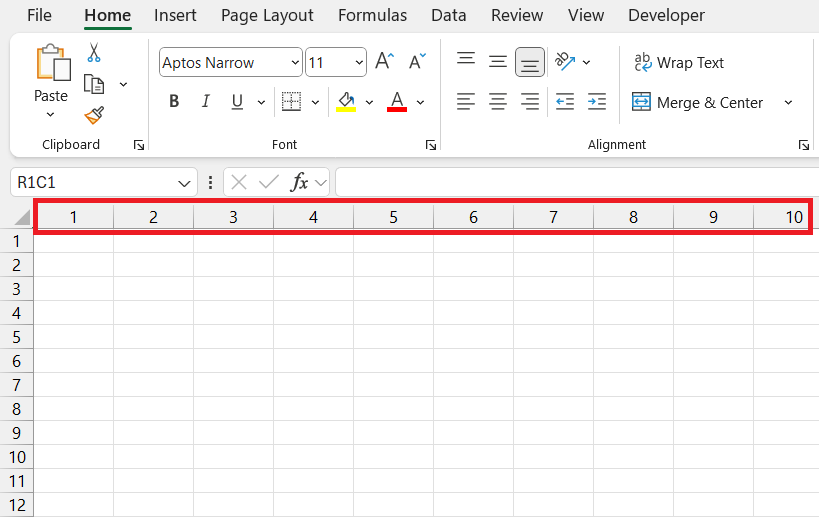Viewport: 819px width, 517px height.
Task: Select column header 5
Action: pyautogui.click(x=393, y=217)
